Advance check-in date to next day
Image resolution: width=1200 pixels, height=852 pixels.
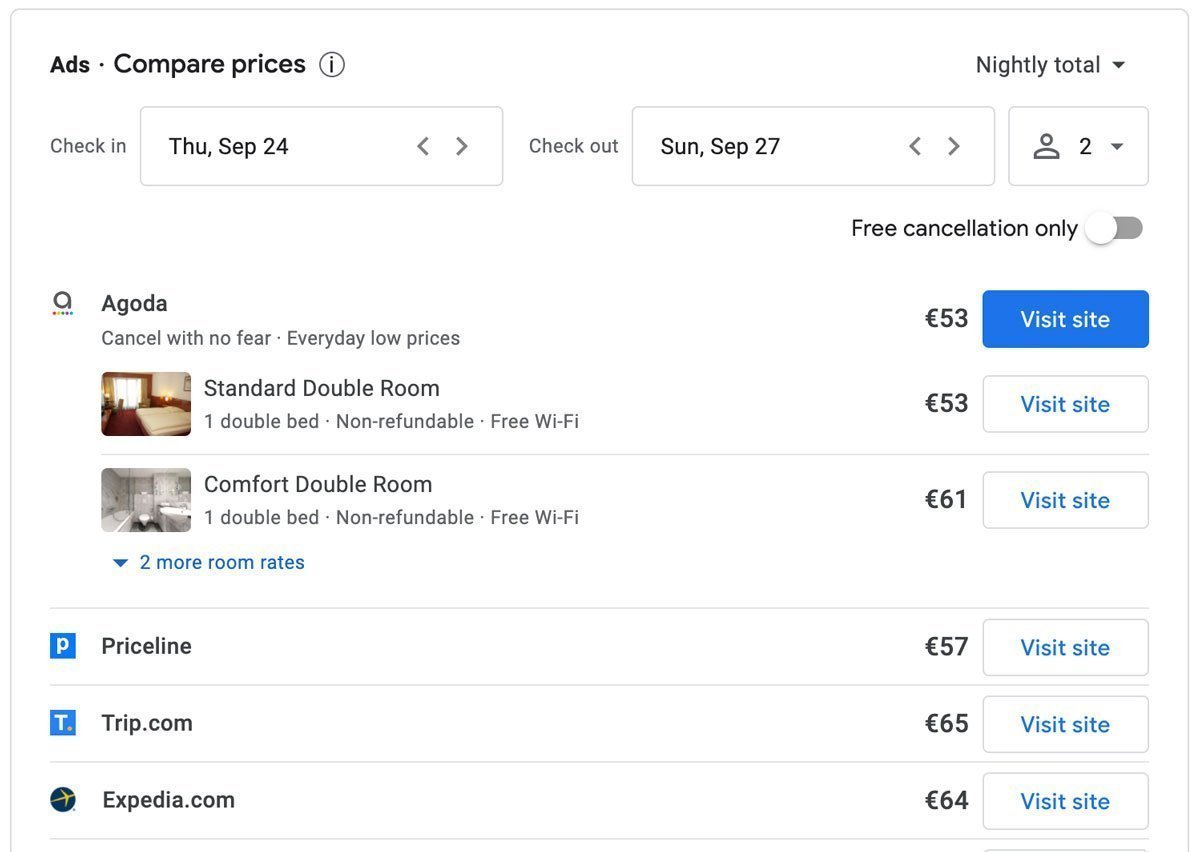(462, 147)
